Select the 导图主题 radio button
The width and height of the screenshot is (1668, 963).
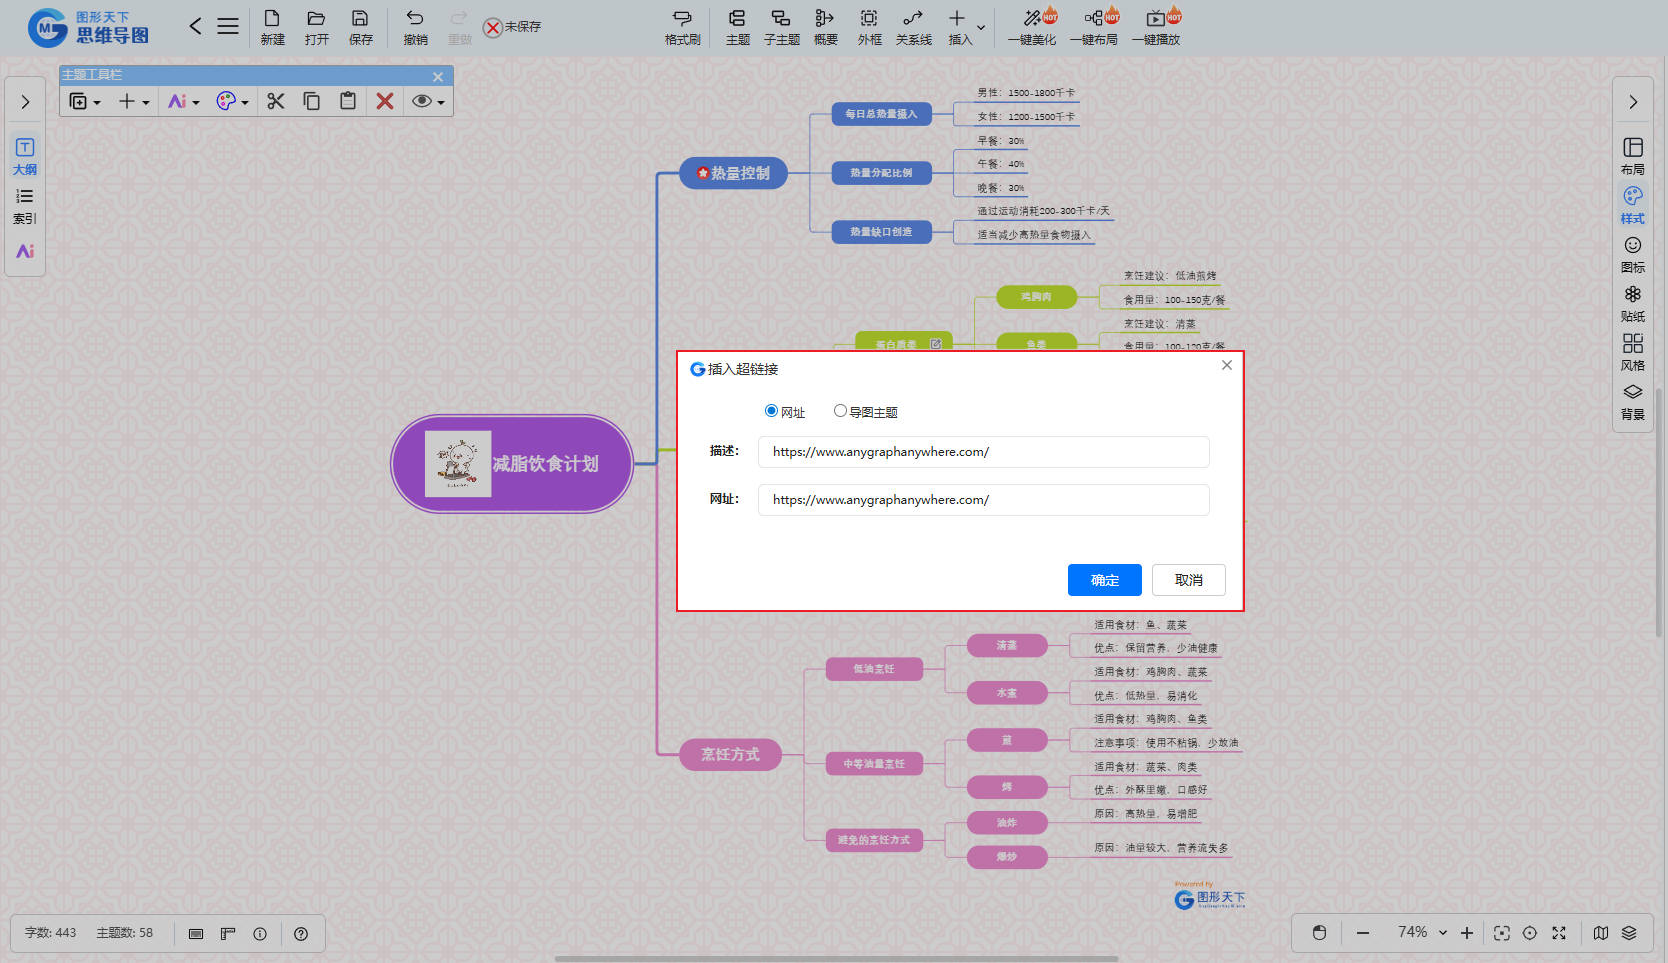coord(840,411)
